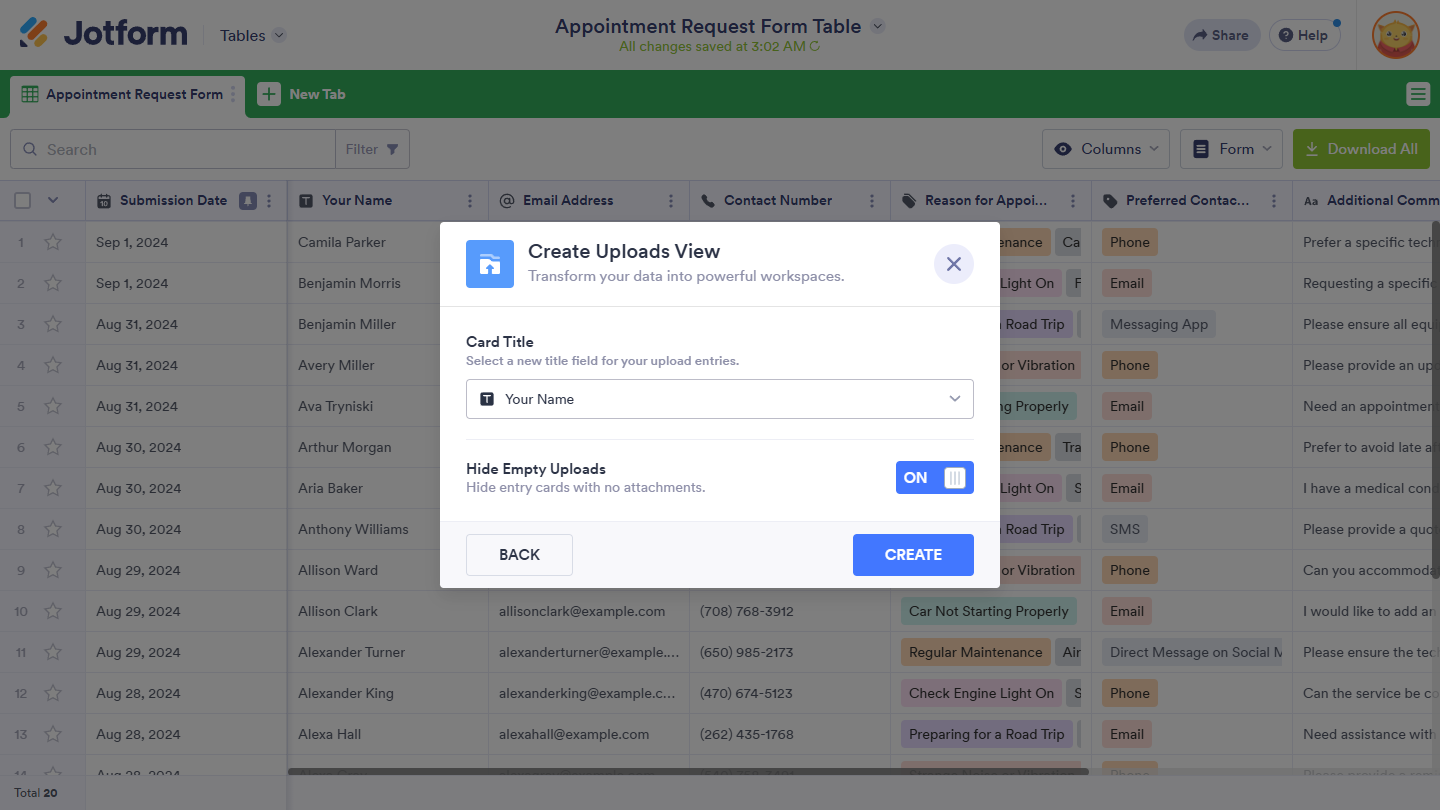The height and width of the screenshot is (810, 1440).
Task: Select the Camila Parker name cell
Action: 387,242
